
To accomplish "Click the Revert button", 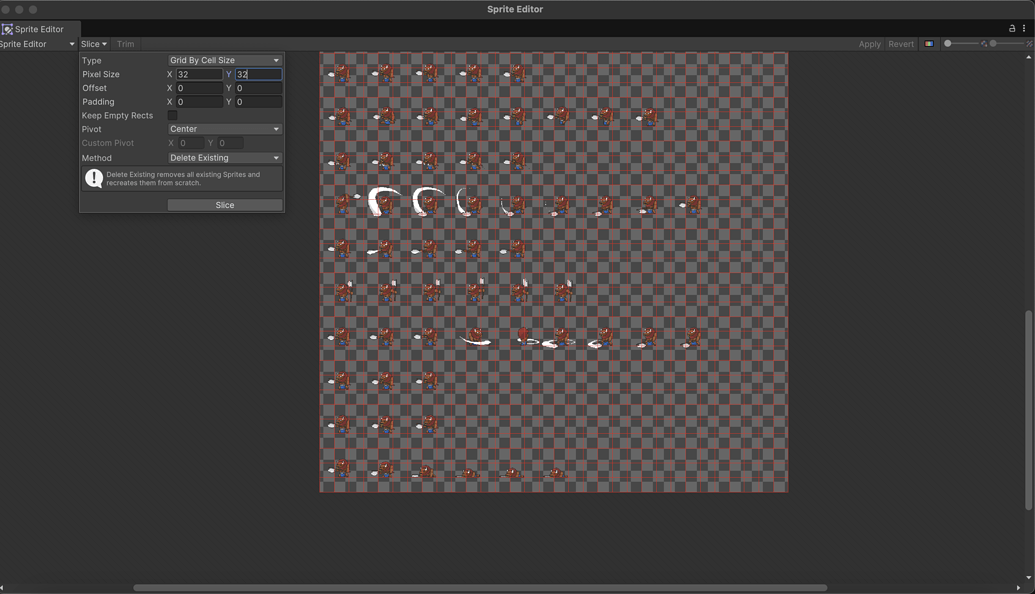I will 900,43.
